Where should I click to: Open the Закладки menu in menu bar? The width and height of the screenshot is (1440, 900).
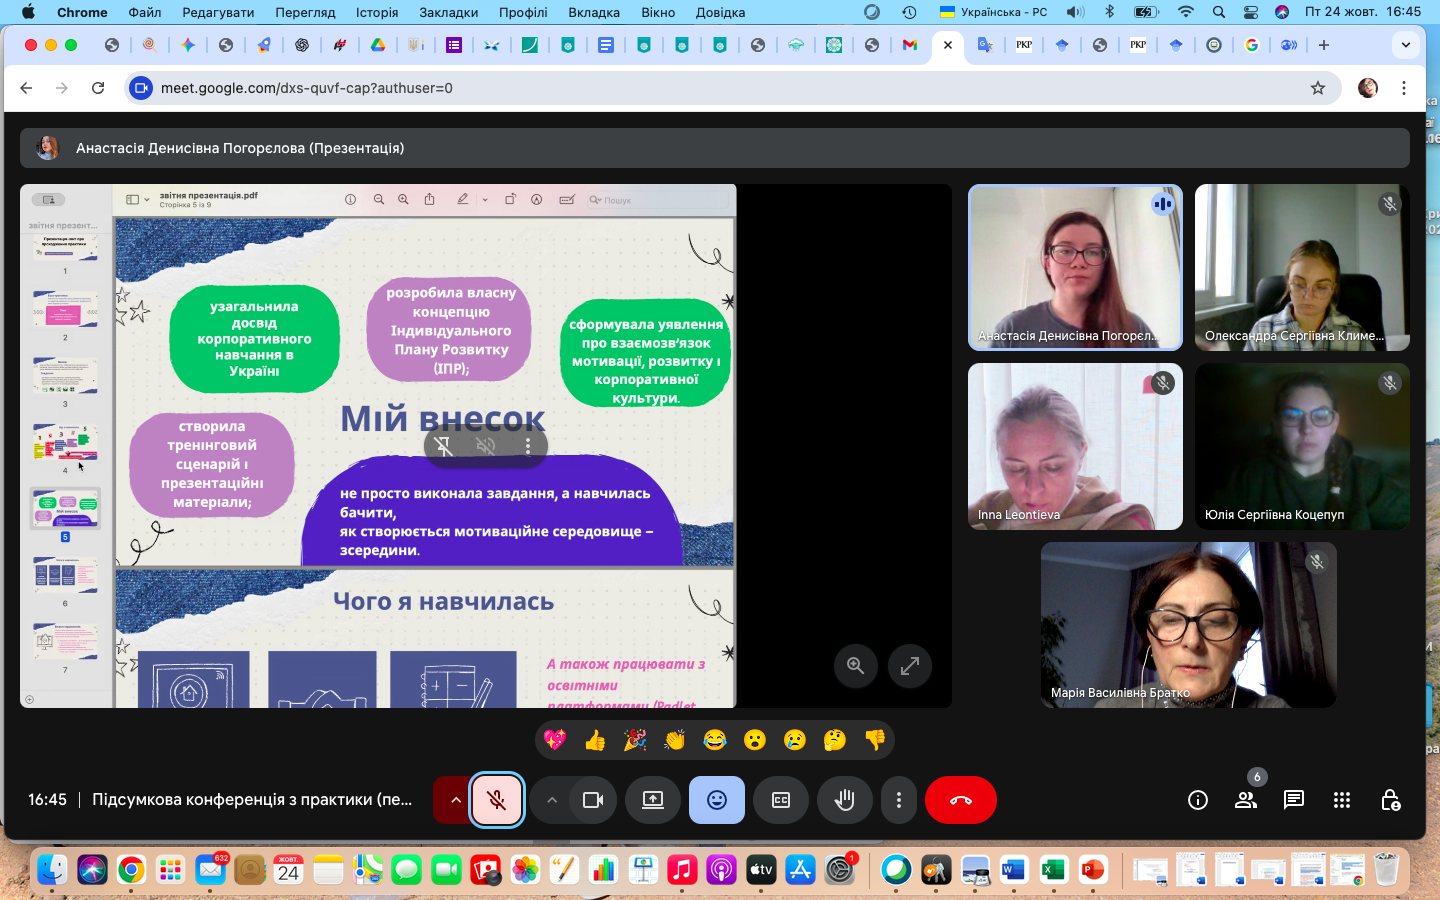(448, 12)
